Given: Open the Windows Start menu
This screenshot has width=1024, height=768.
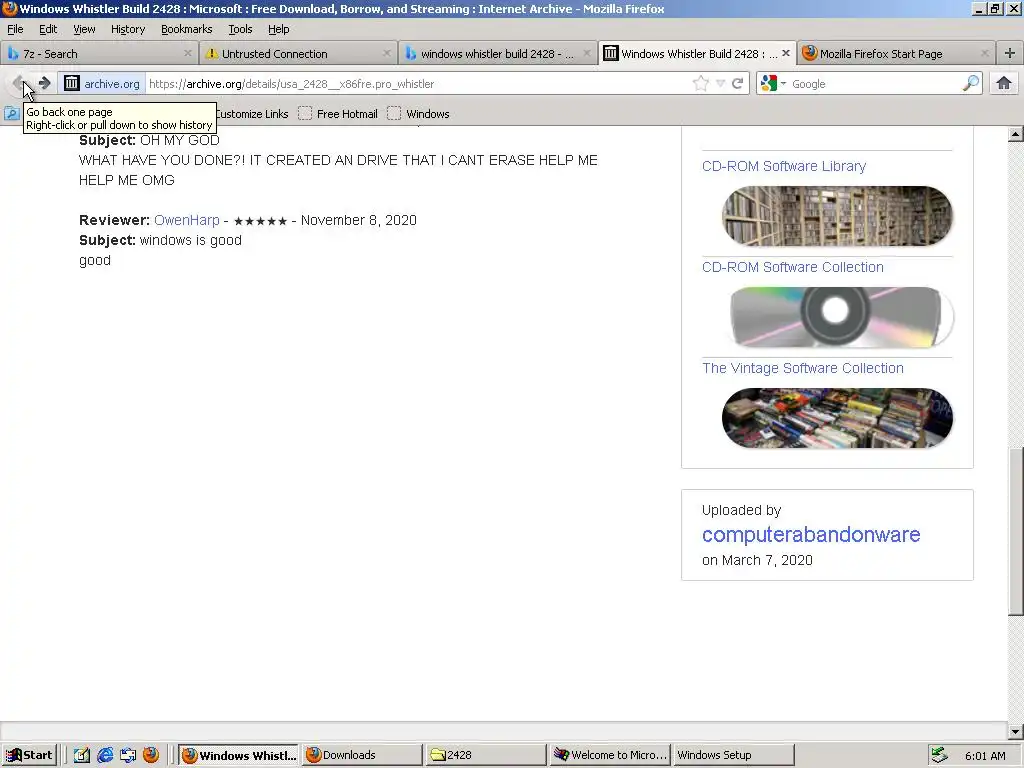Looking at the screenshot, I should [29, 755].
